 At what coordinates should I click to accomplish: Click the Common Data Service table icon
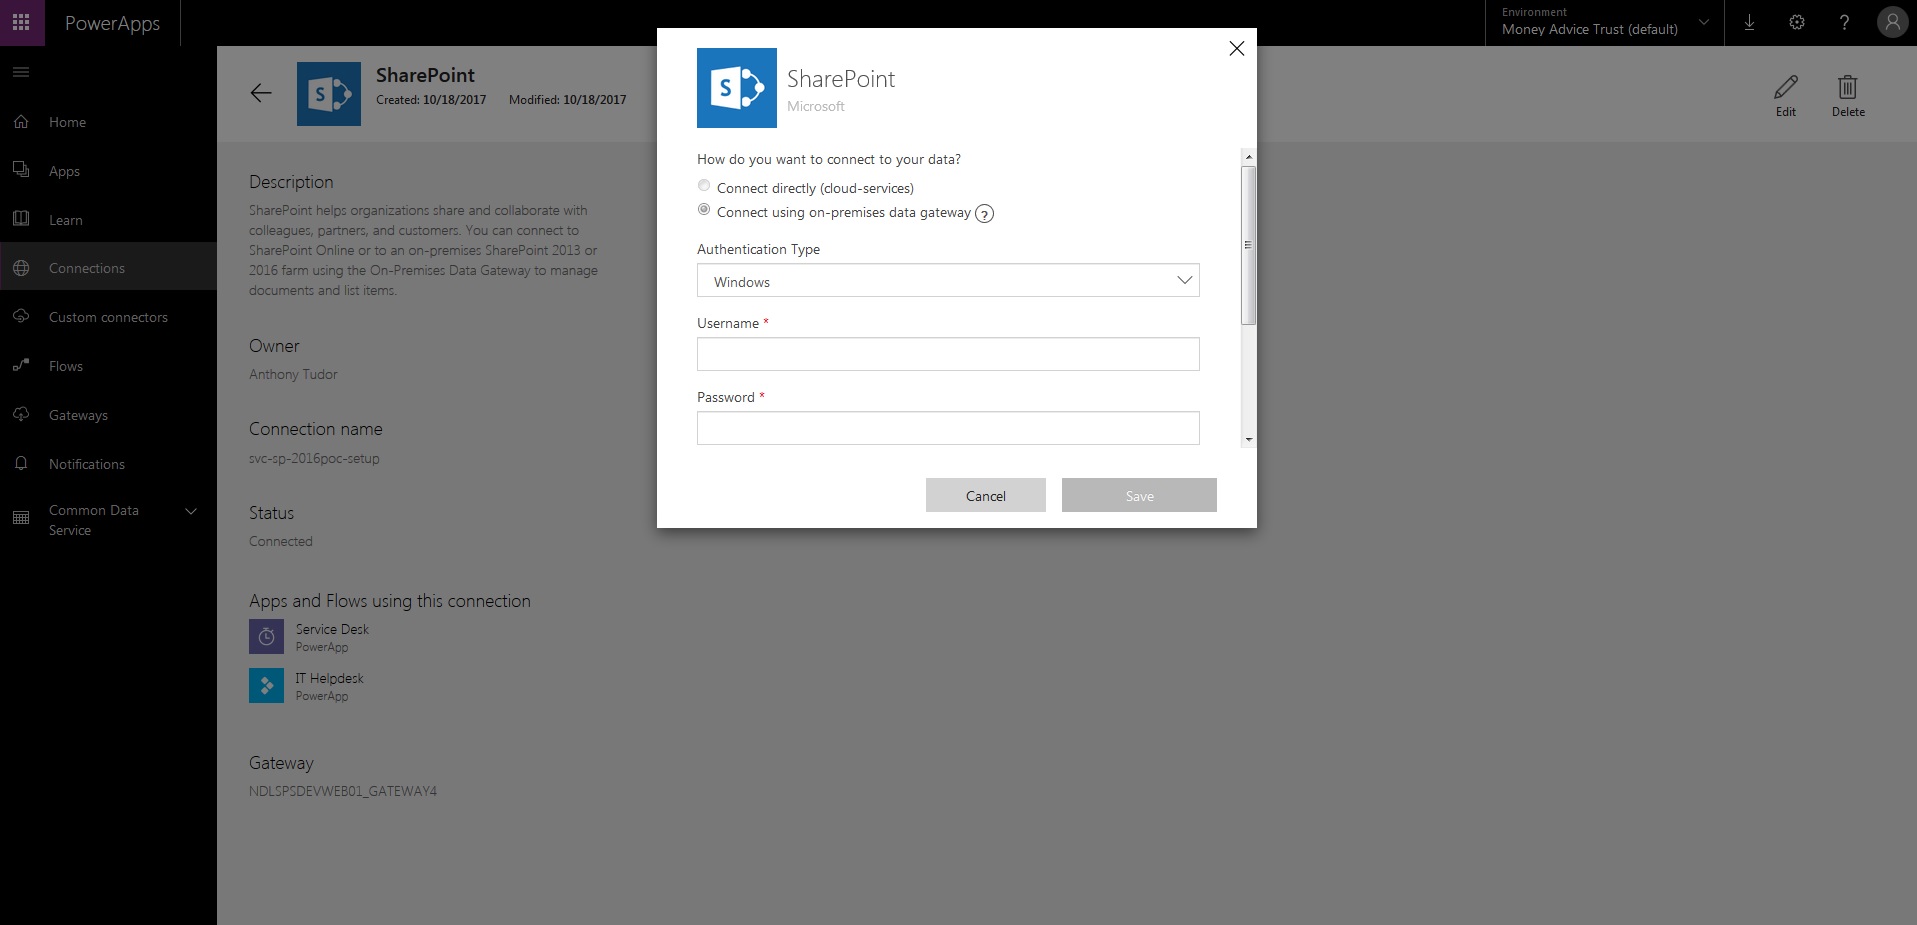[x=21, y=518]
